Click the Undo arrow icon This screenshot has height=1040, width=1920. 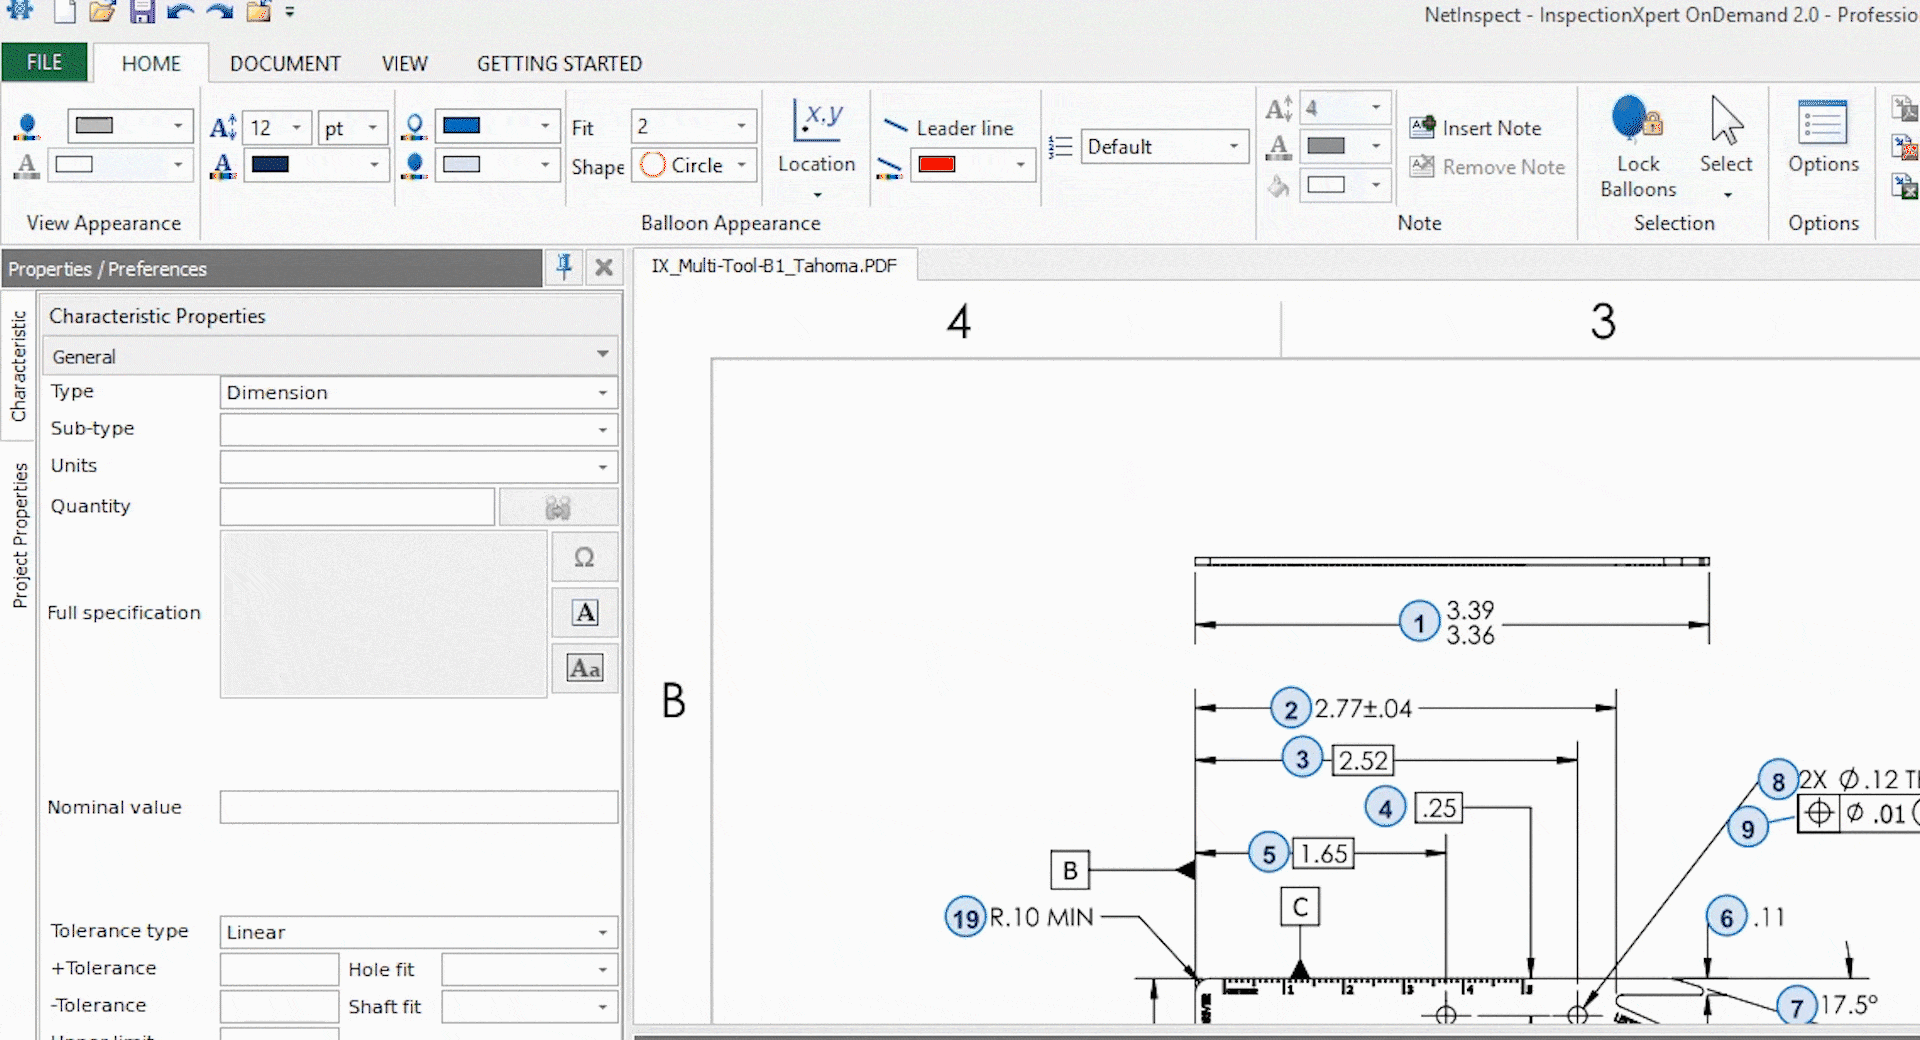tap(179, 12)
